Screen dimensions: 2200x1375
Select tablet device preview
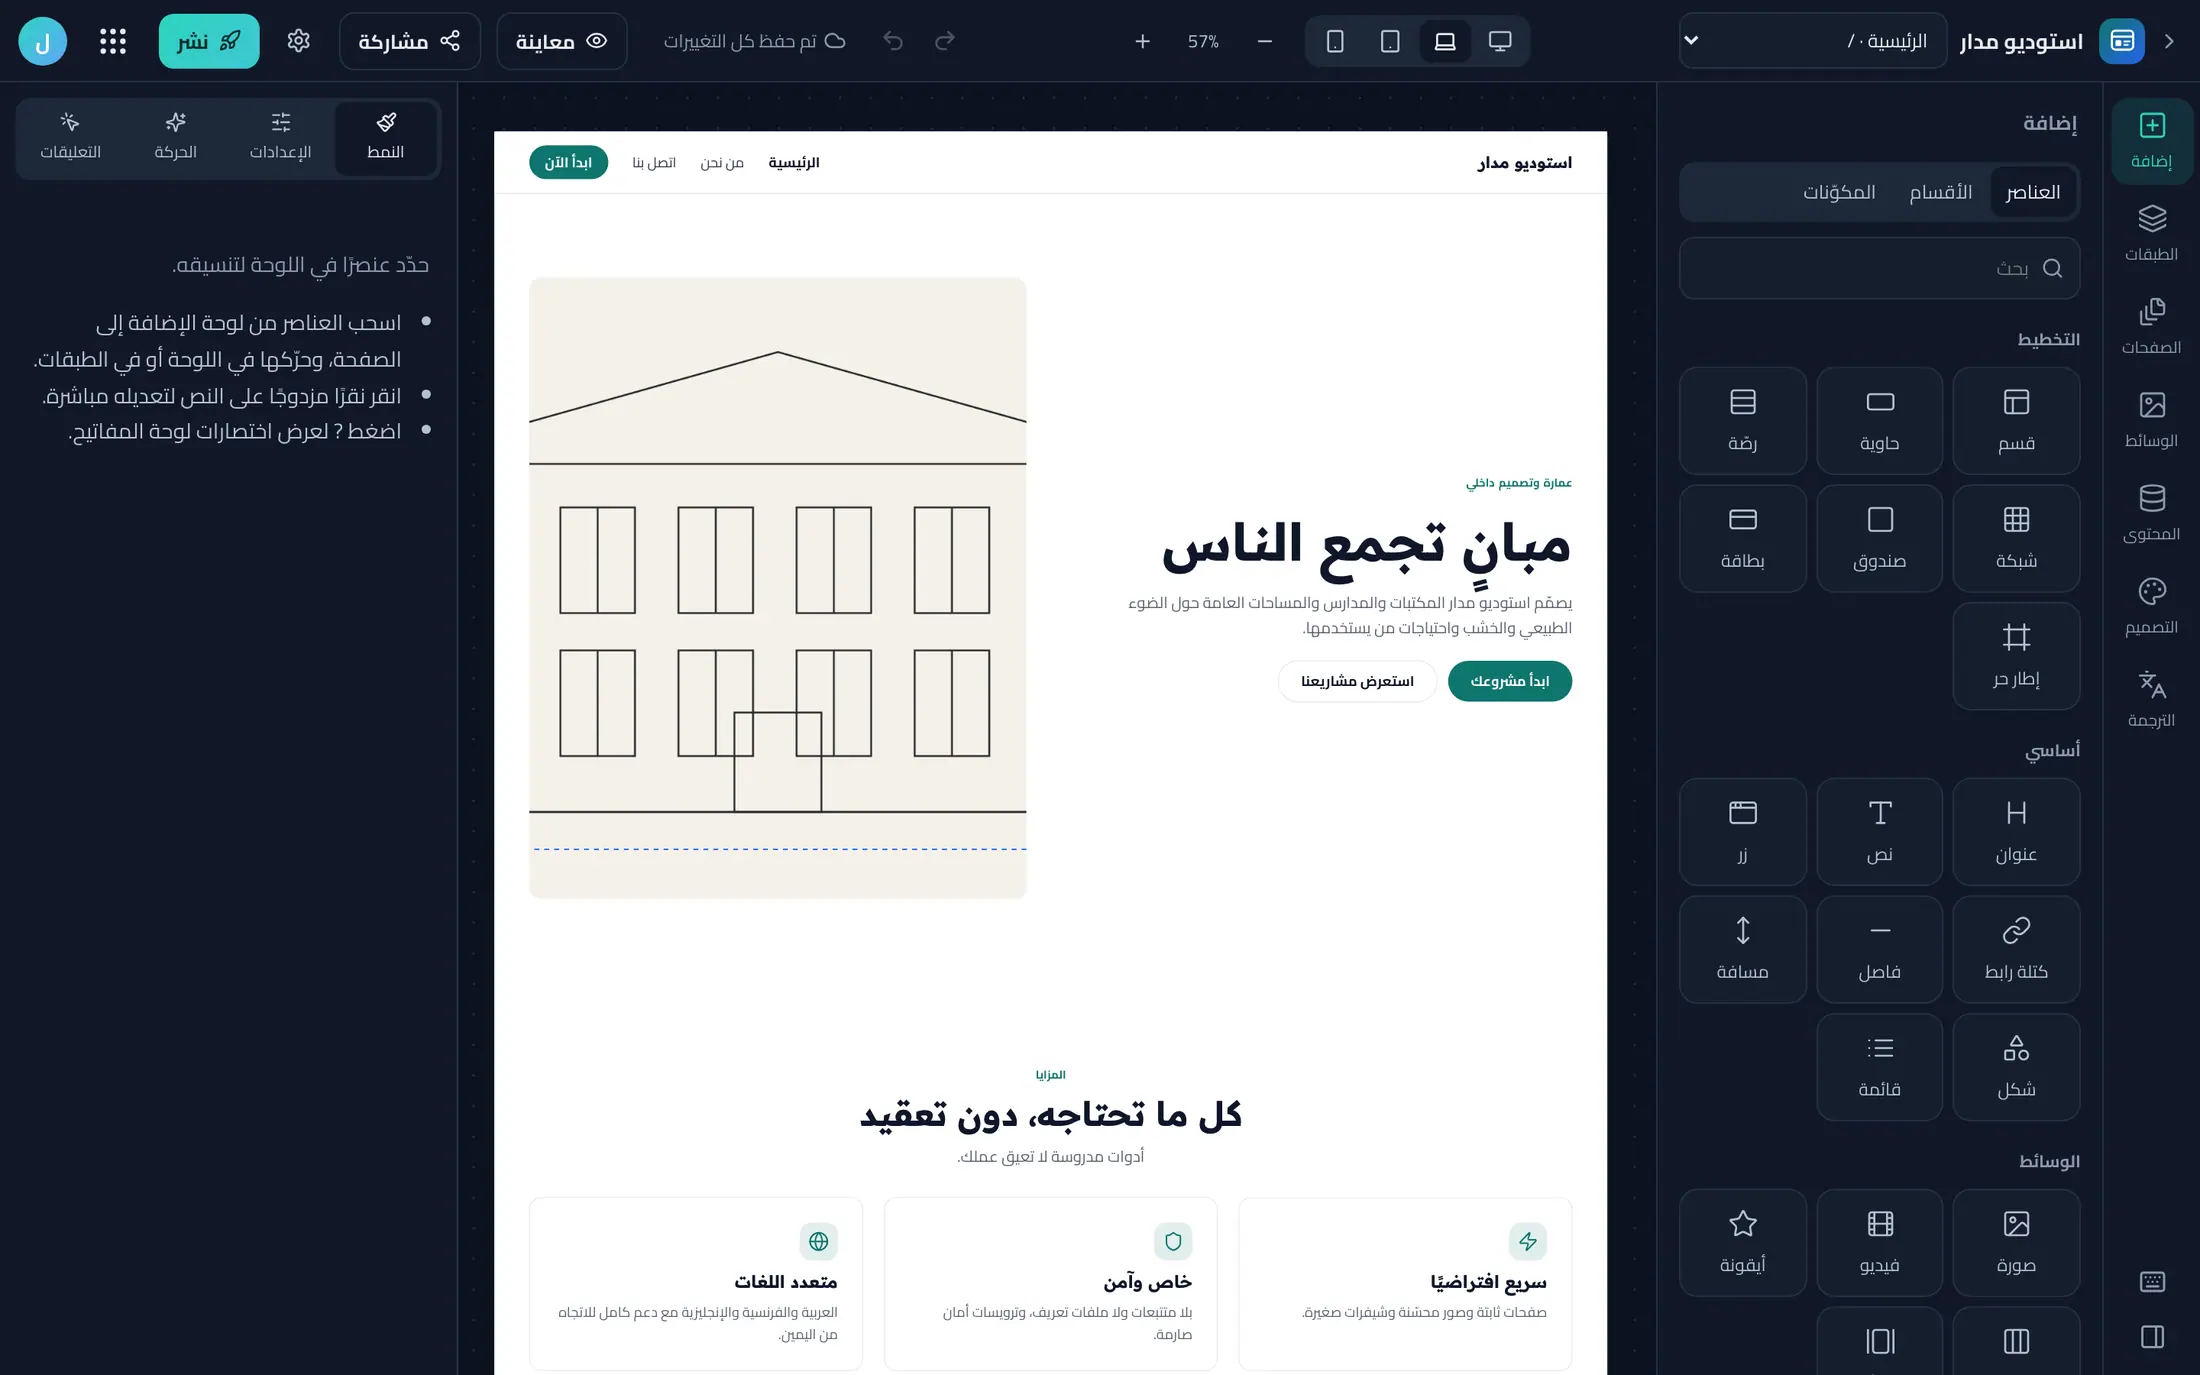click(x=1390, y=41)
